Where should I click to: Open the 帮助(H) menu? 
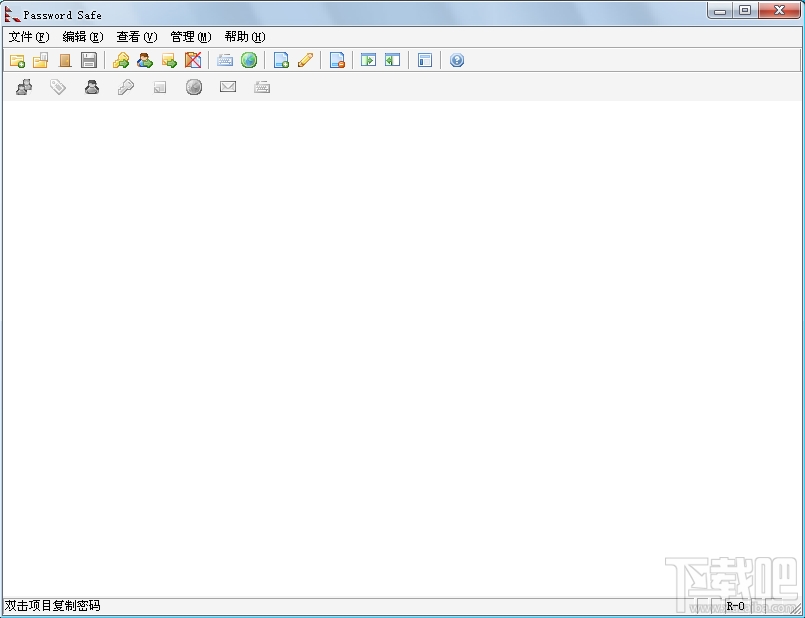coord(245,37)
